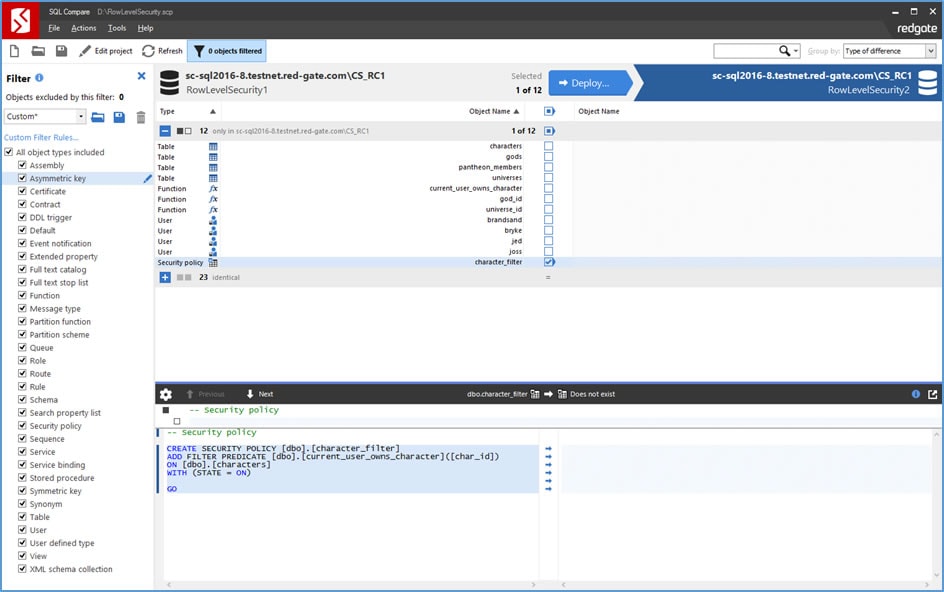Image resolution: width=944 pixels, height=592 pixels.
Task: Click SQL Compare logo icon
Action: (20, 21)
